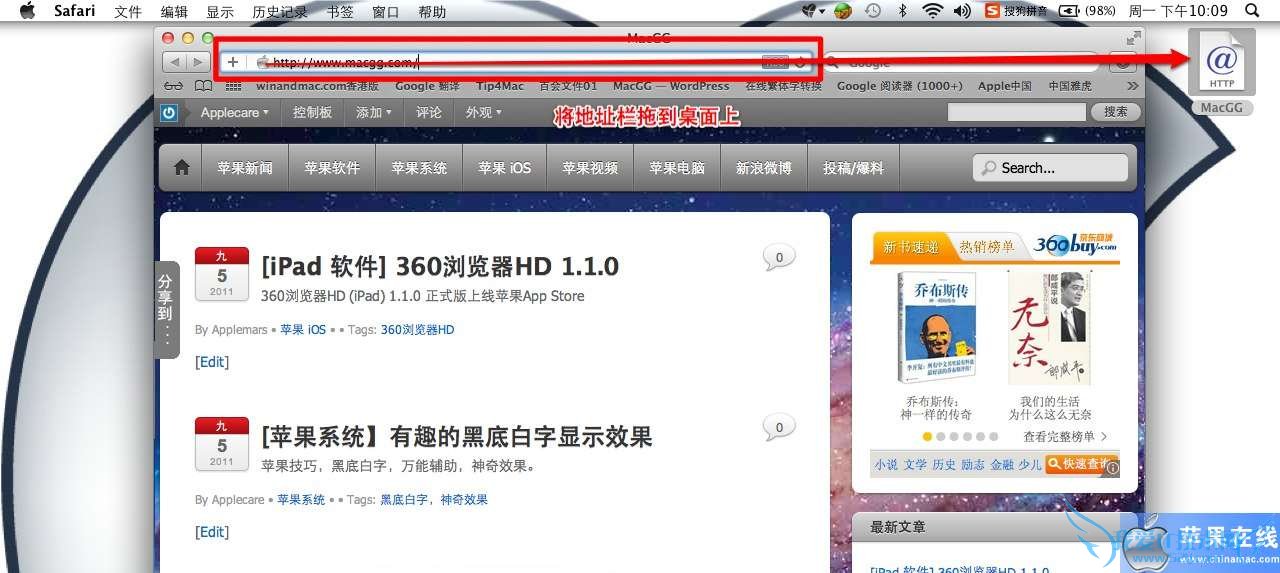
Task: Open the 书签 menu
Action: [340, 12]
